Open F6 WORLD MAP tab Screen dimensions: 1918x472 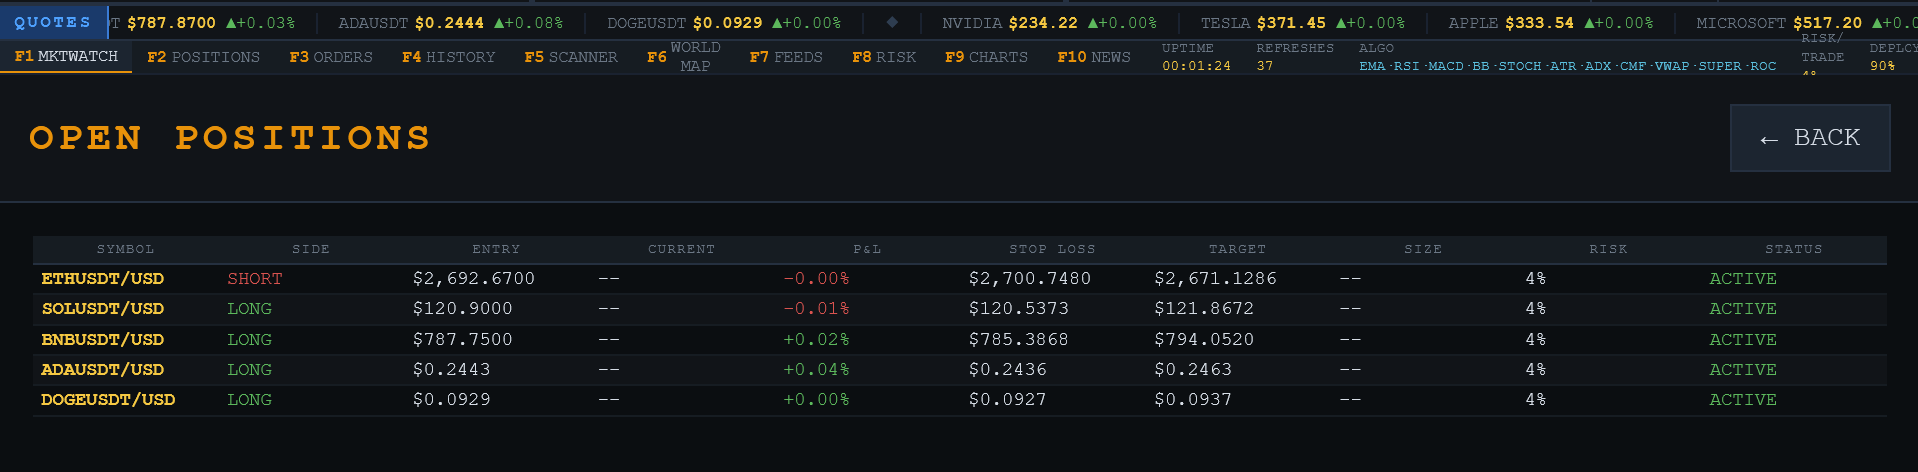684,57
